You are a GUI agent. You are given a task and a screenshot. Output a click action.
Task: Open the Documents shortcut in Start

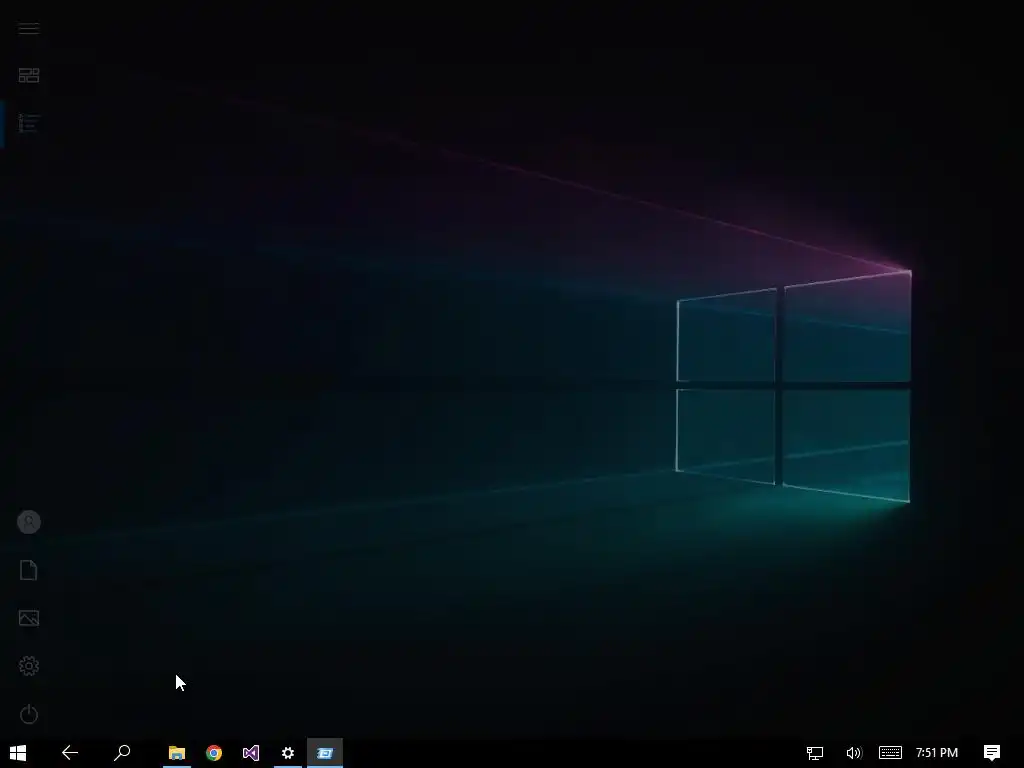click(29, 570)
